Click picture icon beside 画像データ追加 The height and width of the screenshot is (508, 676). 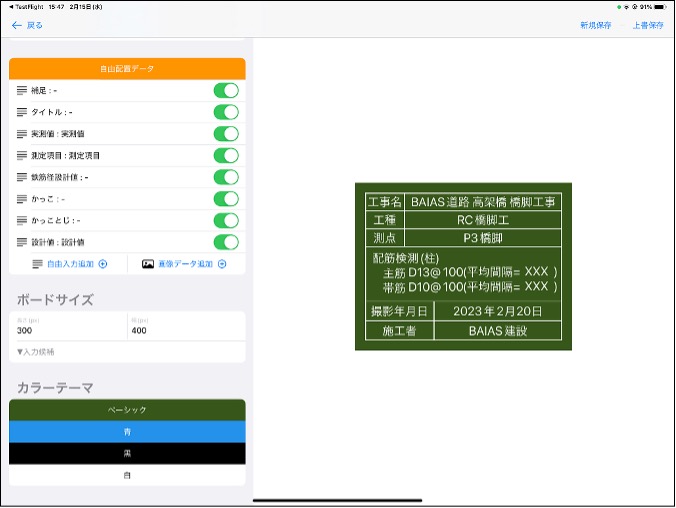point(148,264)
